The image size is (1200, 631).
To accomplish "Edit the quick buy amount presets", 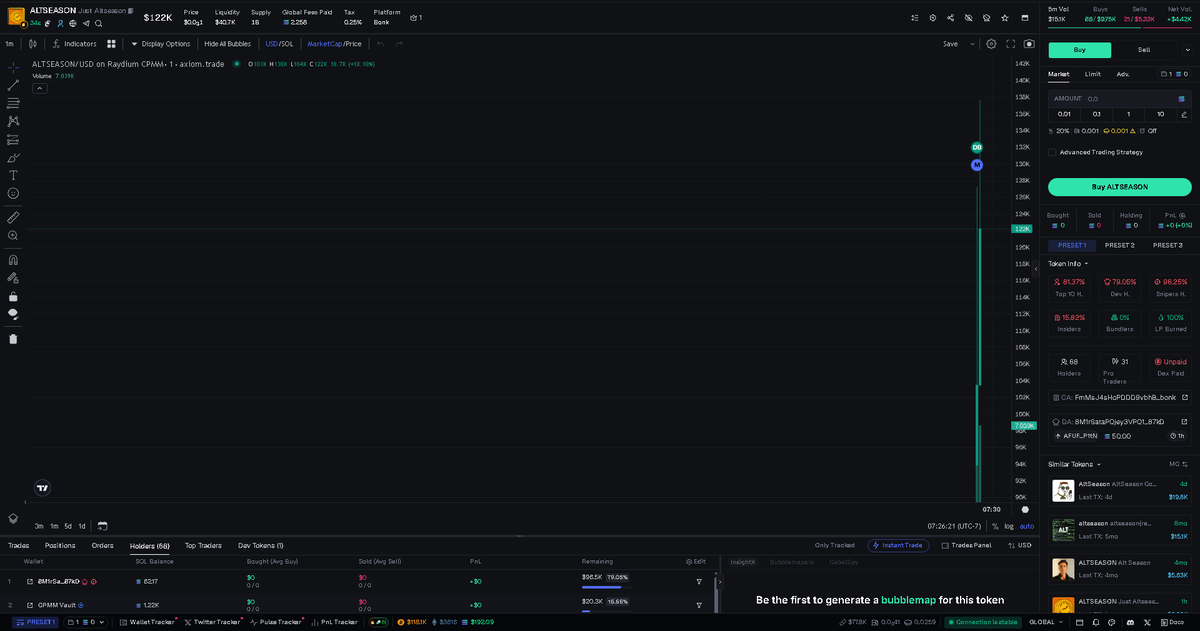I will tap(1184, 114).
